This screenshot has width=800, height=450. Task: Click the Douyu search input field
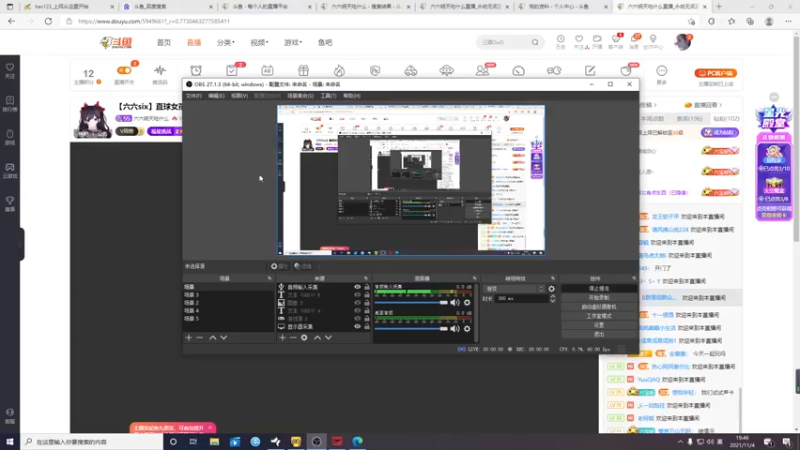(x=505, y=42)
